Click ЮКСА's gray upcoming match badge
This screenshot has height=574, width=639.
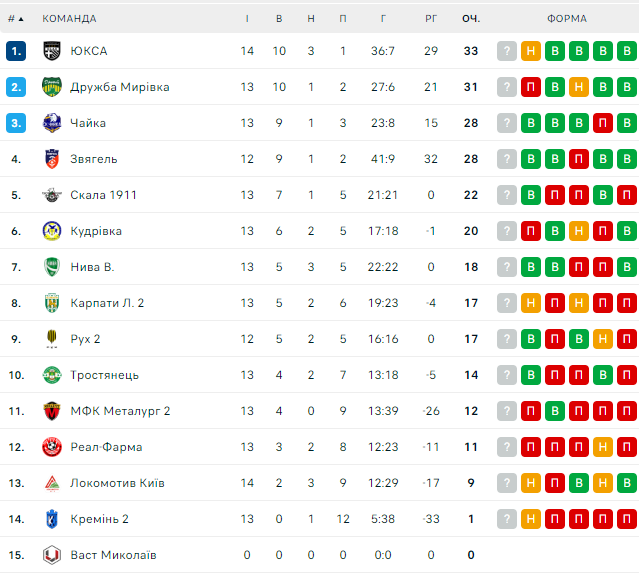click(507, 51)
